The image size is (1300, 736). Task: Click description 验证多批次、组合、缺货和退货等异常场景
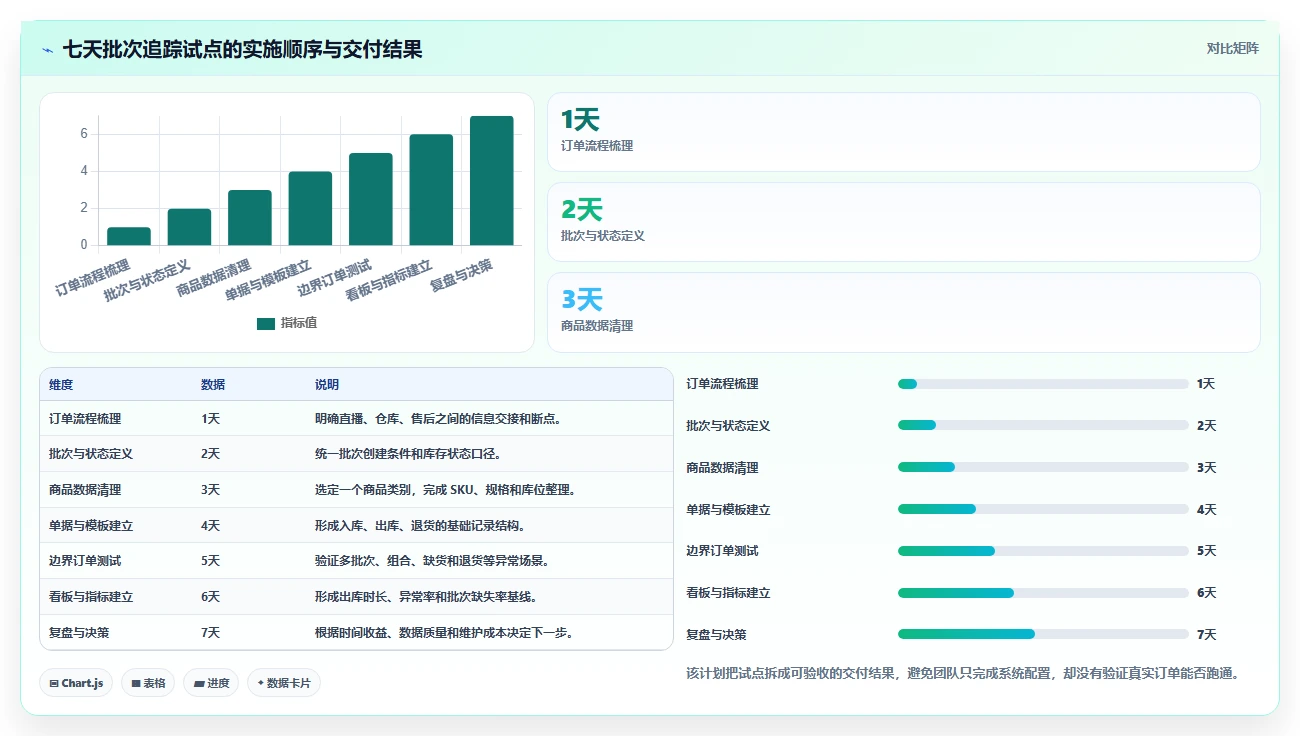tap(434, 561)
